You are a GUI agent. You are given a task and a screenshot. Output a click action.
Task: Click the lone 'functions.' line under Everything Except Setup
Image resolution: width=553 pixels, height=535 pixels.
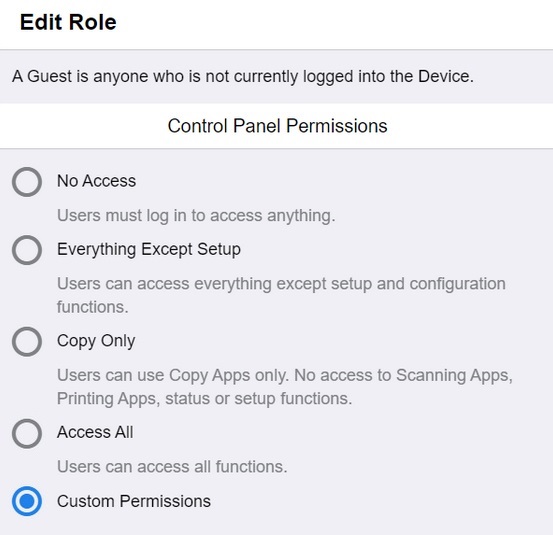(92, 307)
